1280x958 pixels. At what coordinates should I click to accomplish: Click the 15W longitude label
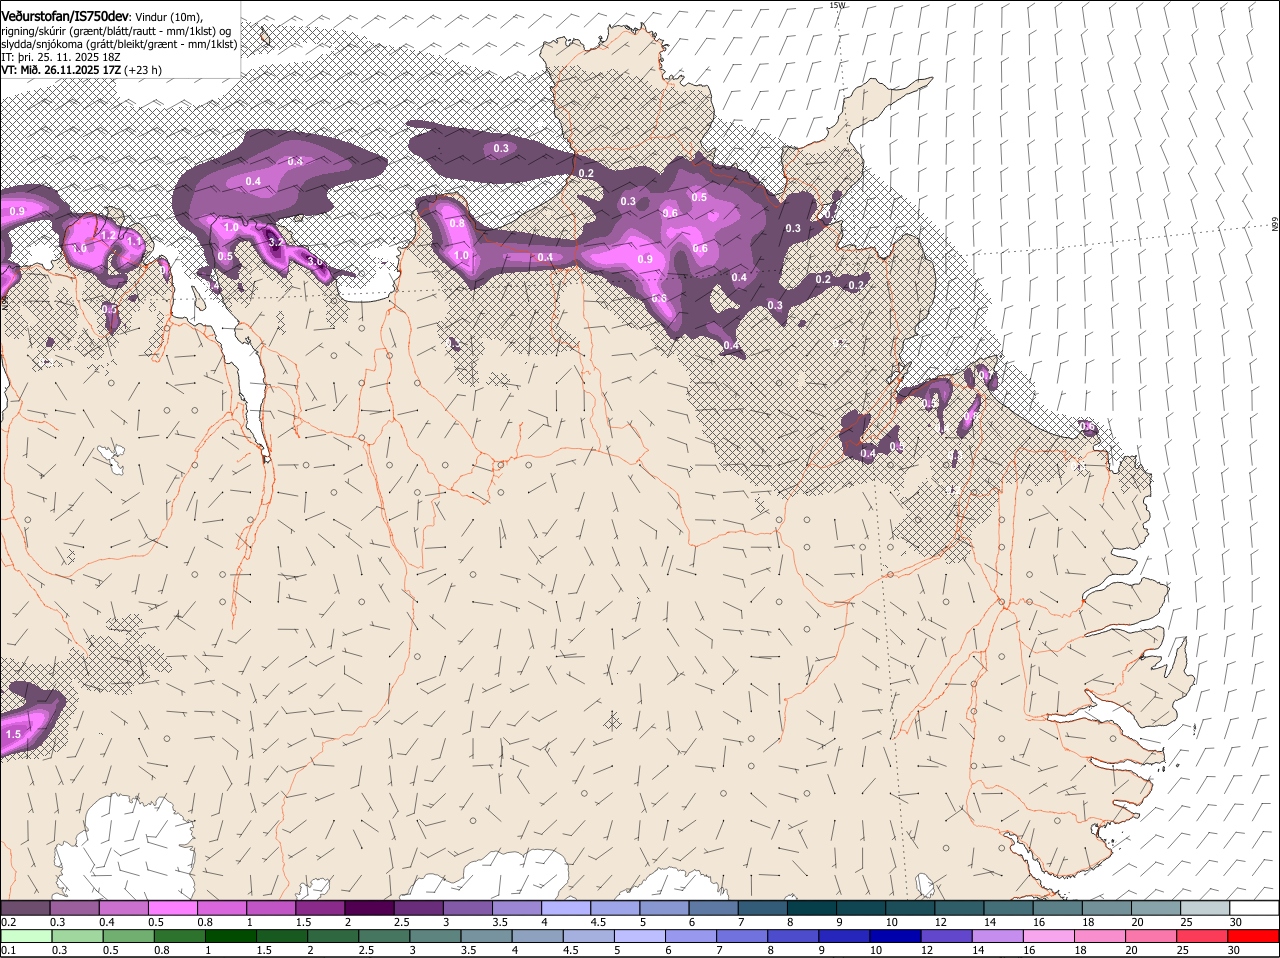tap(838, 5)
